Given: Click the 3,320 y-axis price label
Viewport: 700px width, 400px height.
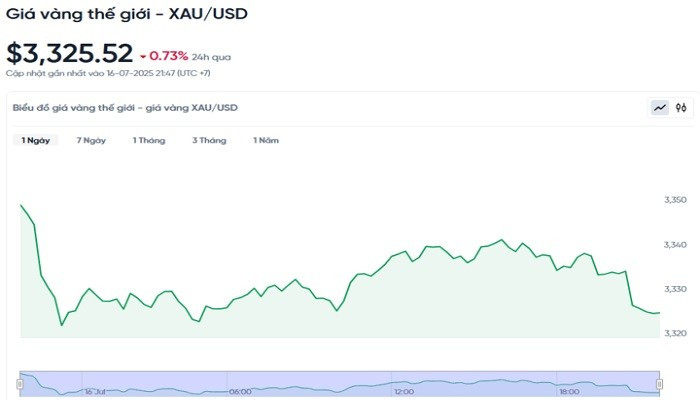Looking at the screenshot, I should [x=676, y=333].
